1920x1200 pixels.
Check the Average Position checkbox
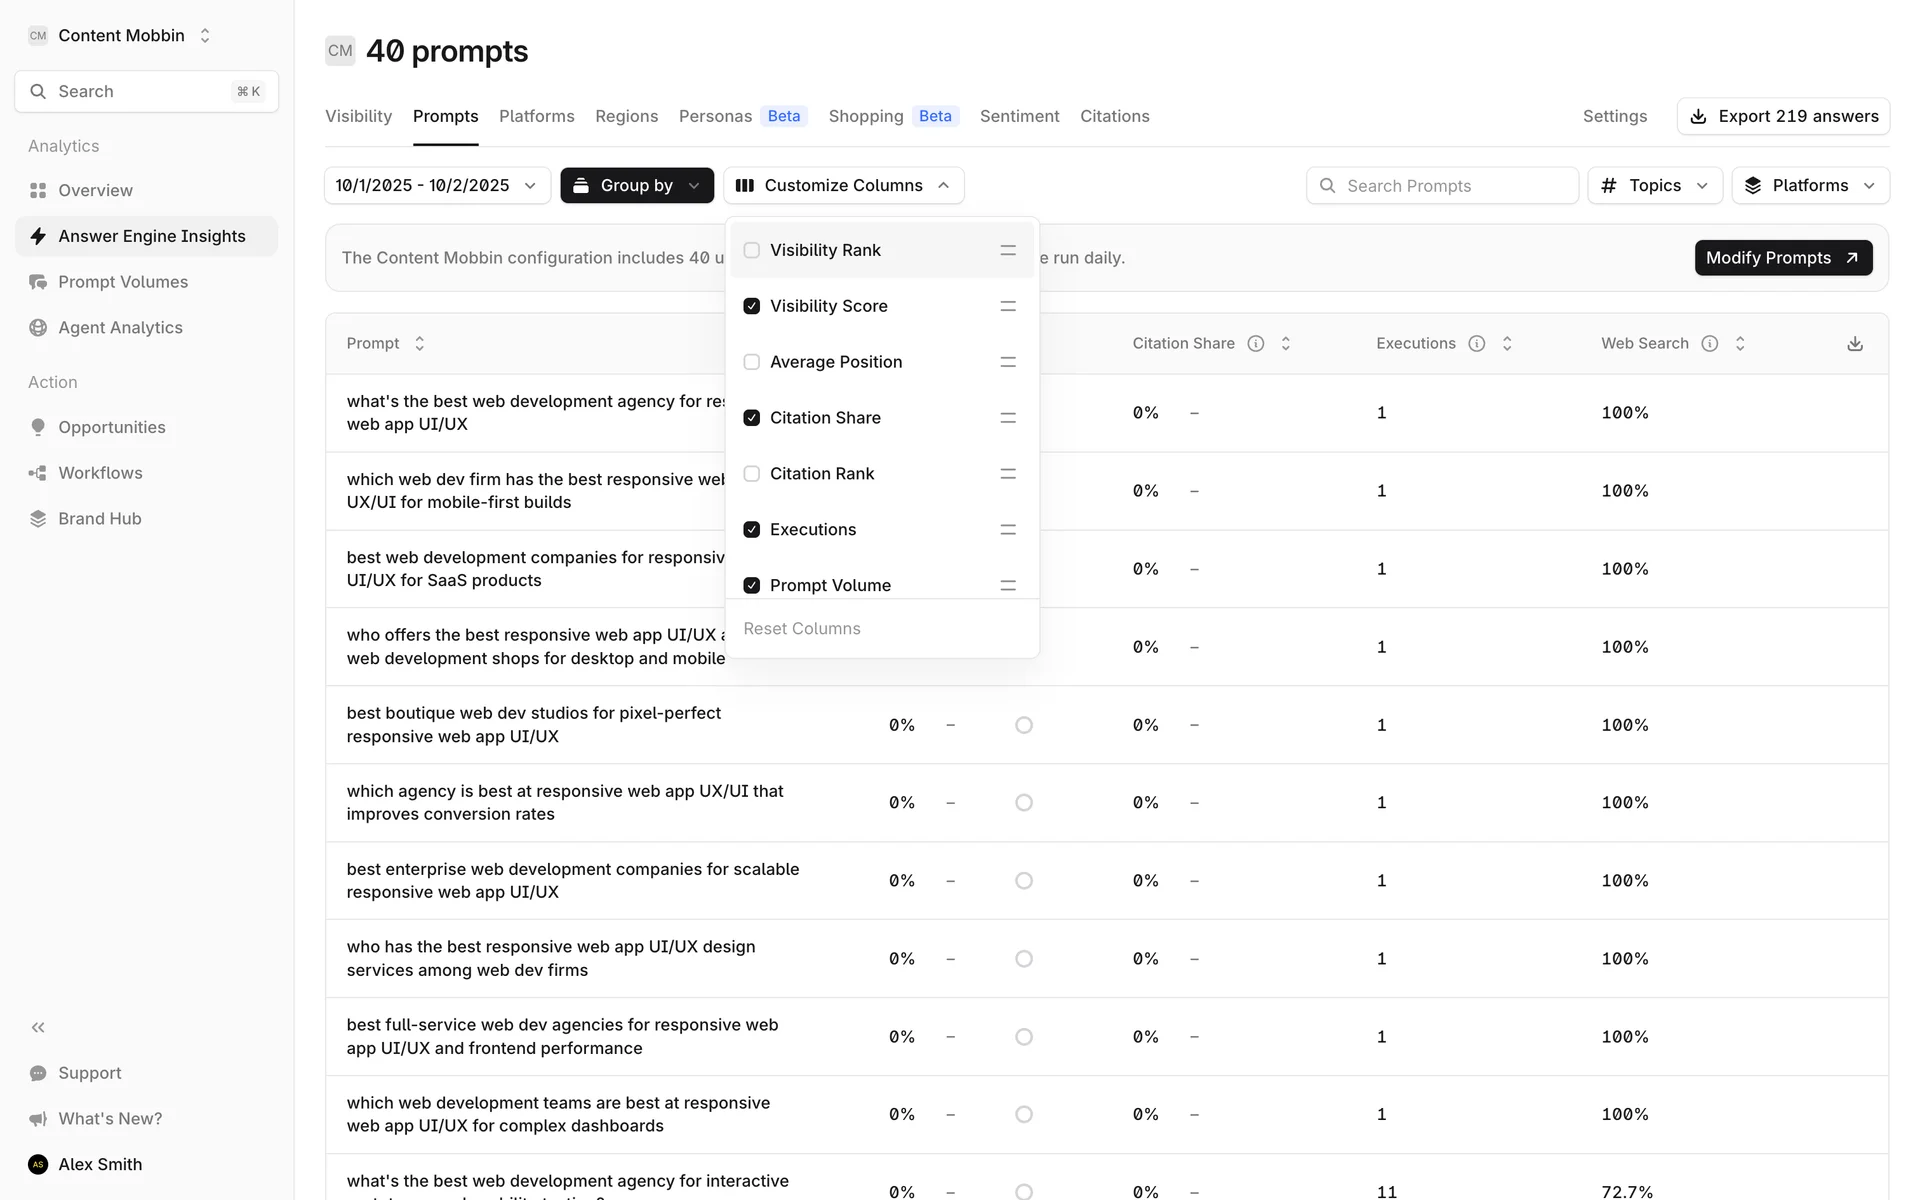pyautogui.click(x=752, y=362)
